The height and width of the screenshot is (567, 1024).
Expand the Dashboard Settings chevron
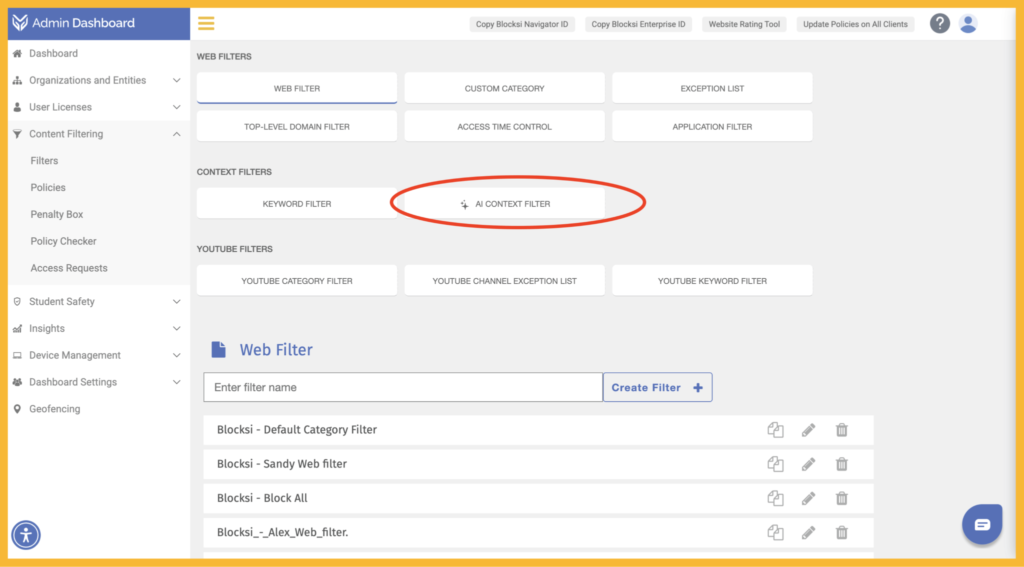click(x=176, y=382)
